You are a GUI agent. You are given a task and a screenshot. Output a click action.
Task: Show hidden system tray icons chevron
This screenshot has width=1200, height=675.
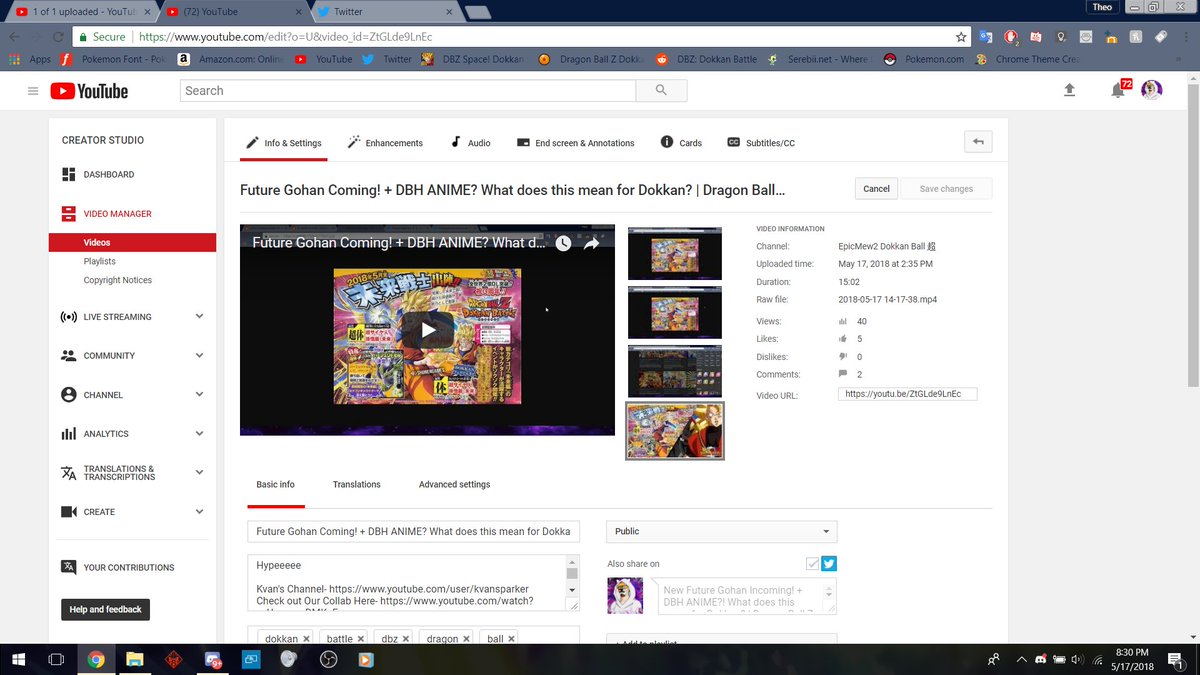[1021, 660]
